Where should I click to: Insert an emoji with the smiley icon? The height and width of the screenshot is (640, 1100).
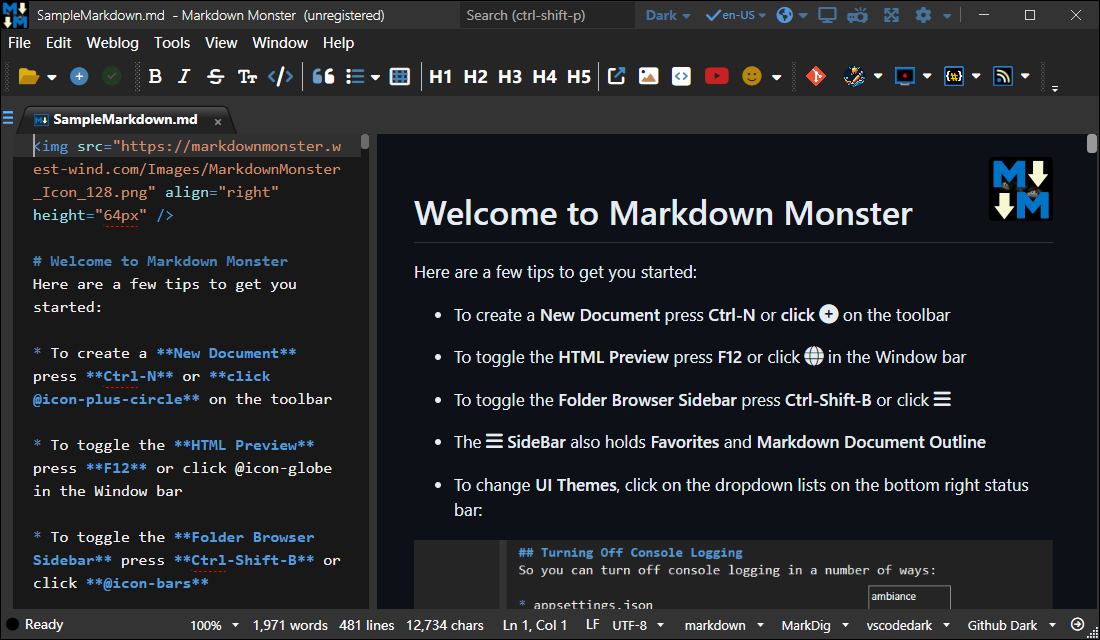click(x=751, y=76)
